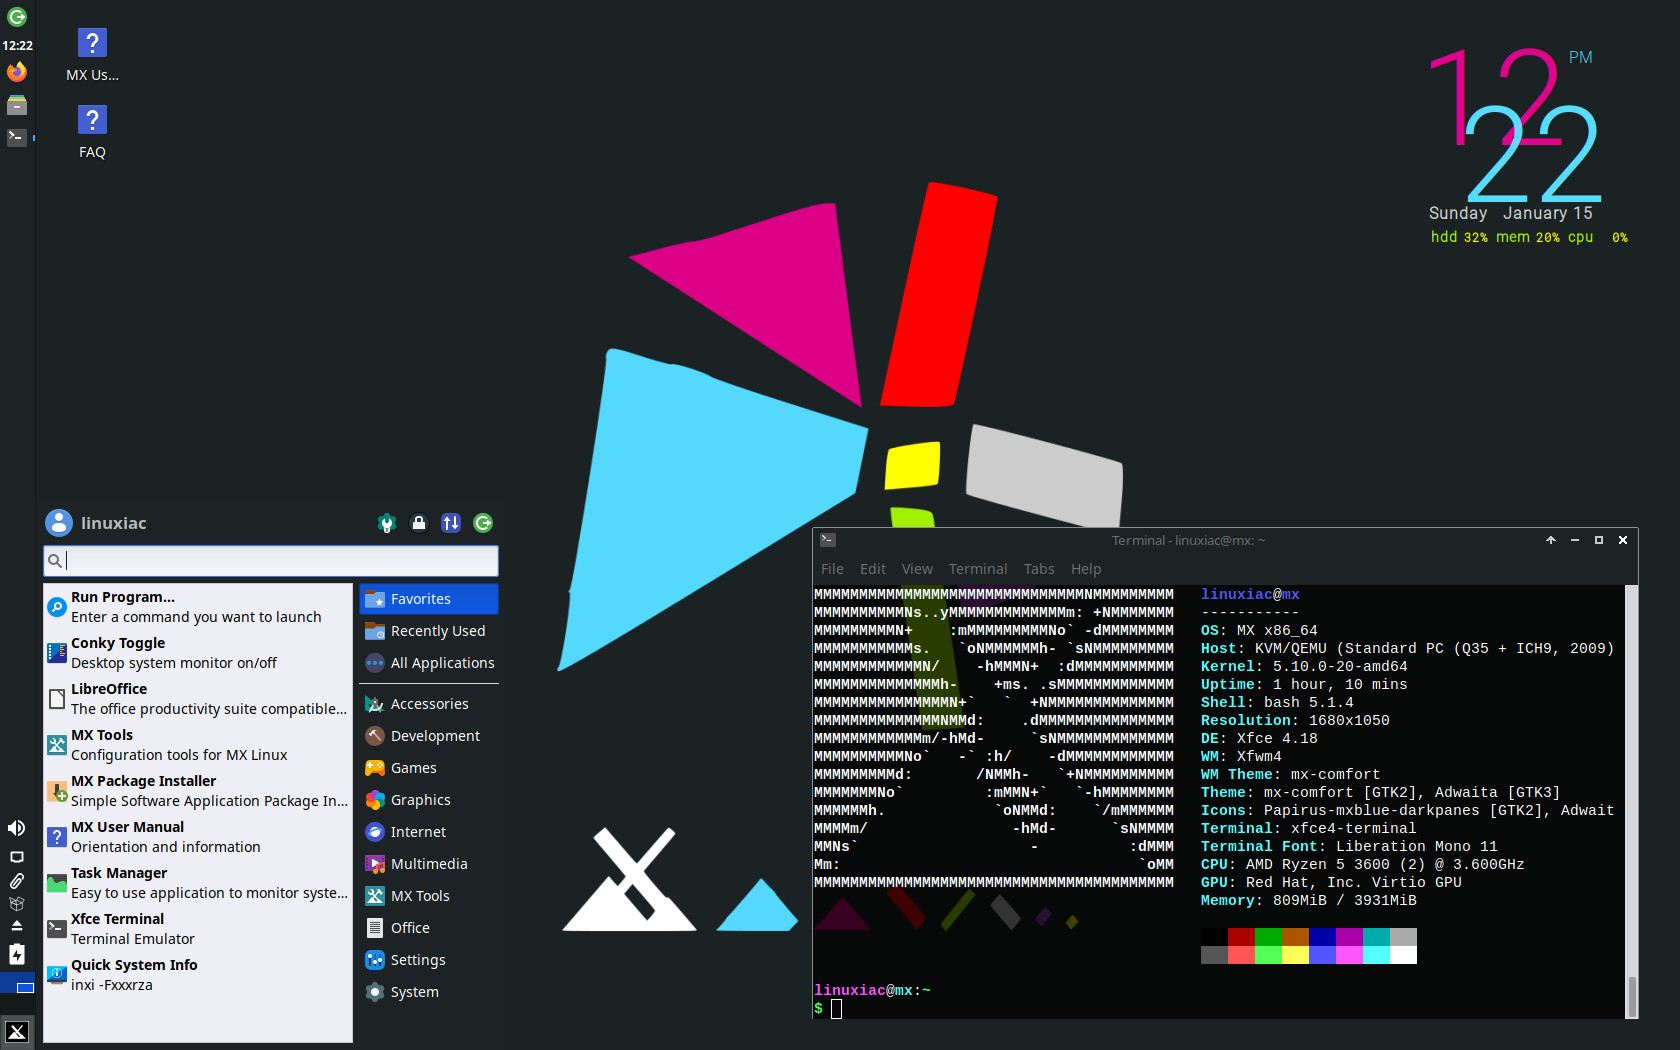
Task: Open the MX User Manual desktop icon
Action: point(92,55)
